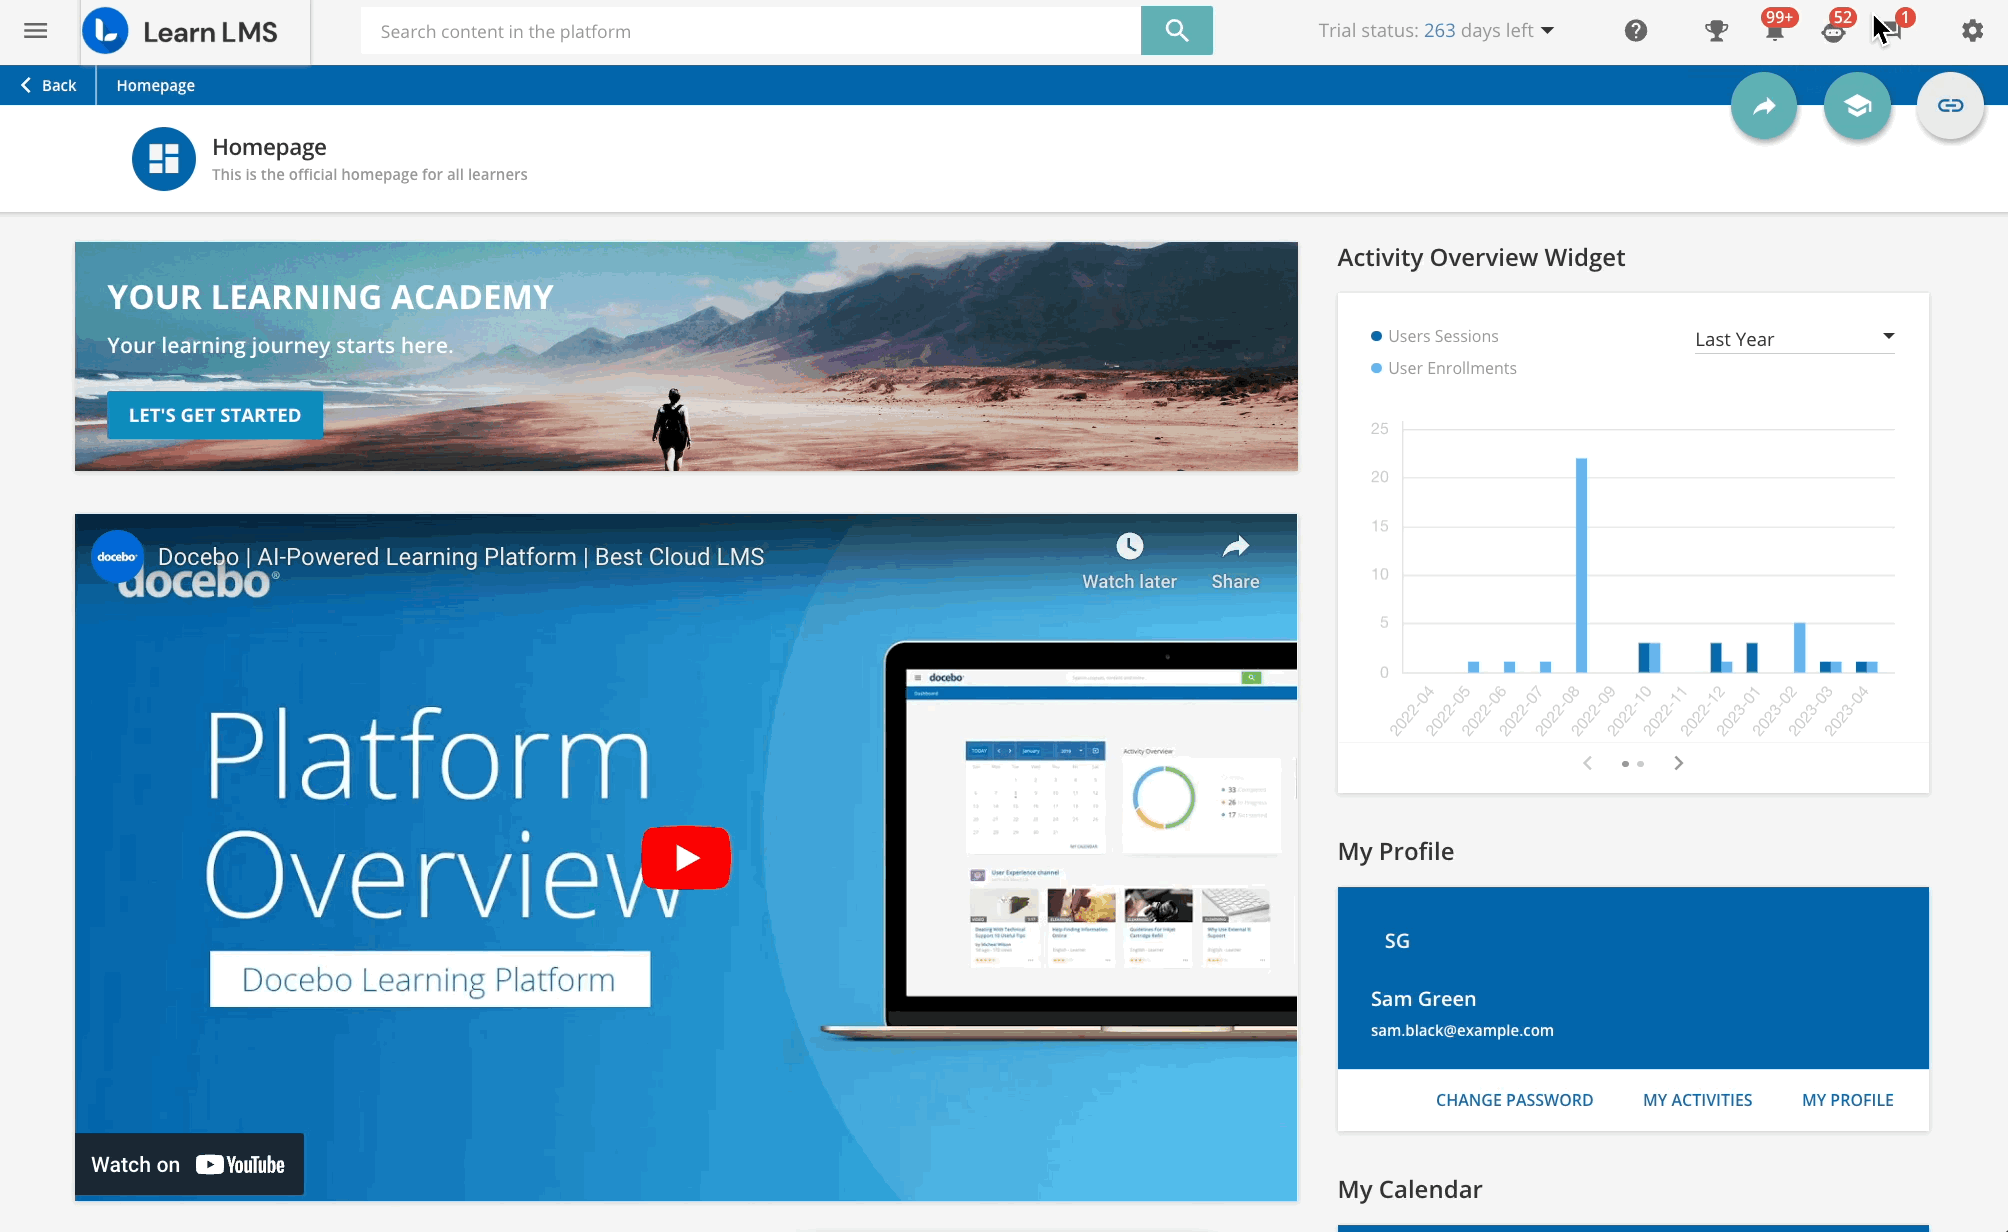
Task: Click the video Share arrow icon
Action: pyautogui.click(x=1236, y=546)
